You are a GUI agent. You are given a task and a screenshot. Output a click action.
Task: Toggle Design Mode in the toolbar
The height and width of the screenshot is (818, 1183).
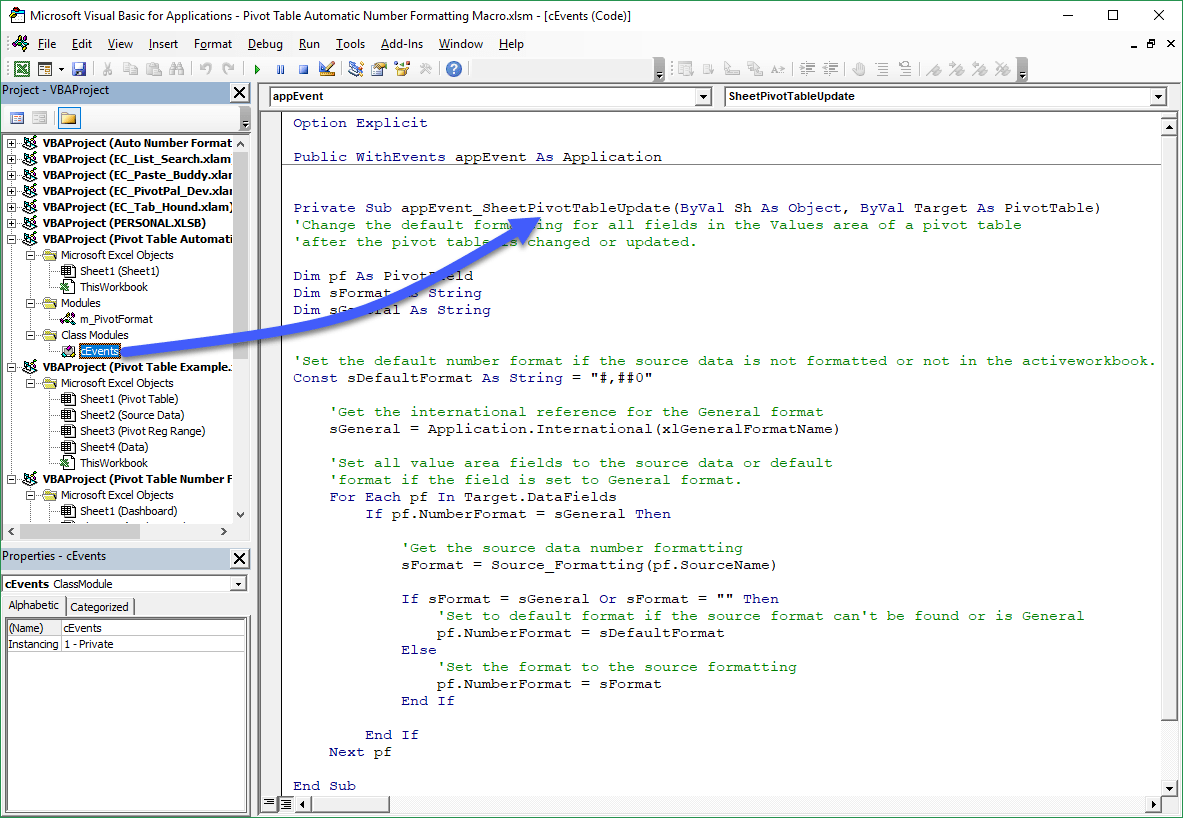pos(326,69)
